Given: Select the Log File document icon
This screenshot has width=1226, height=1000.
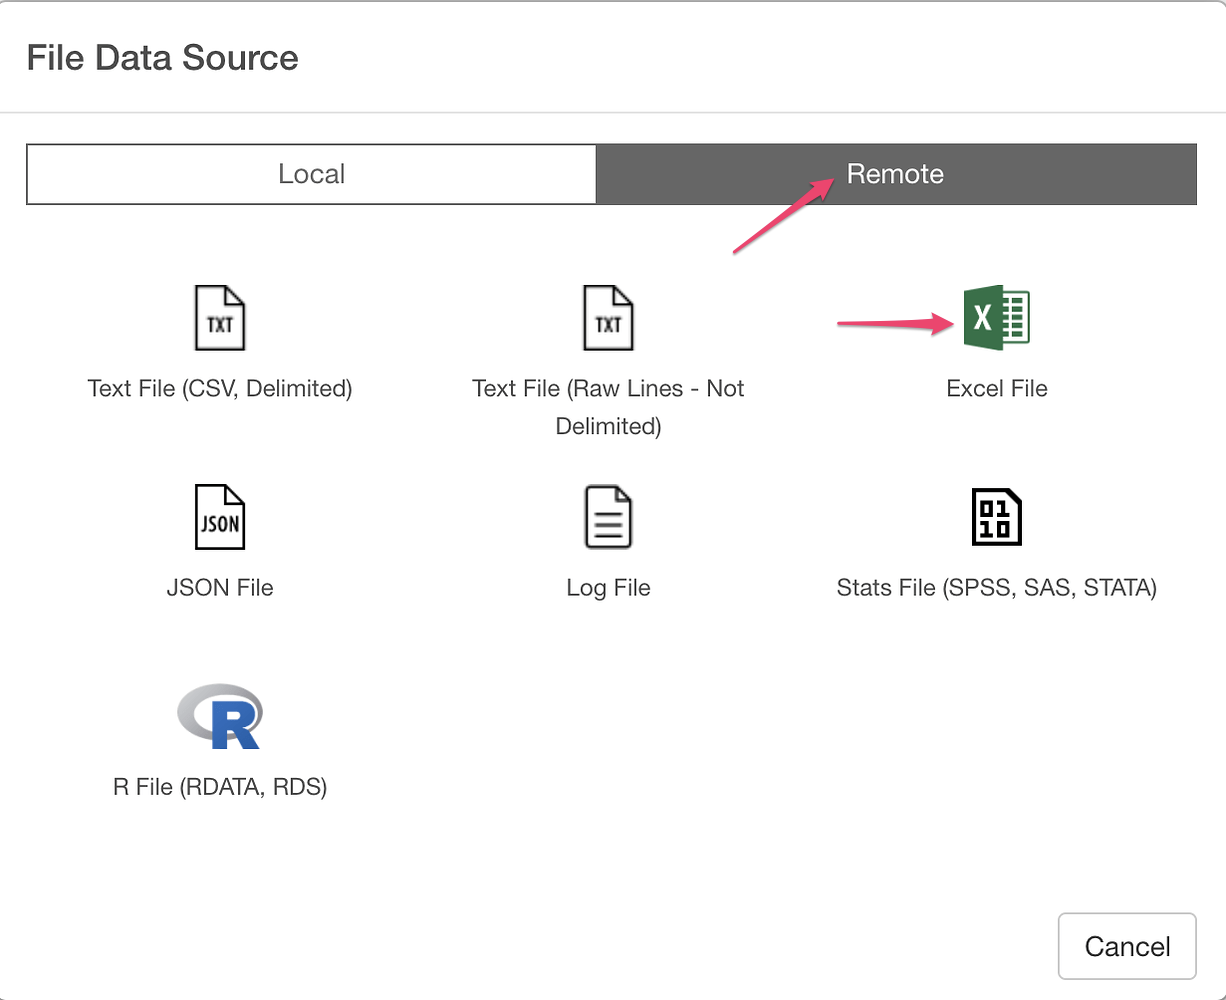Looking at the screenshot, I should [608, 517].
